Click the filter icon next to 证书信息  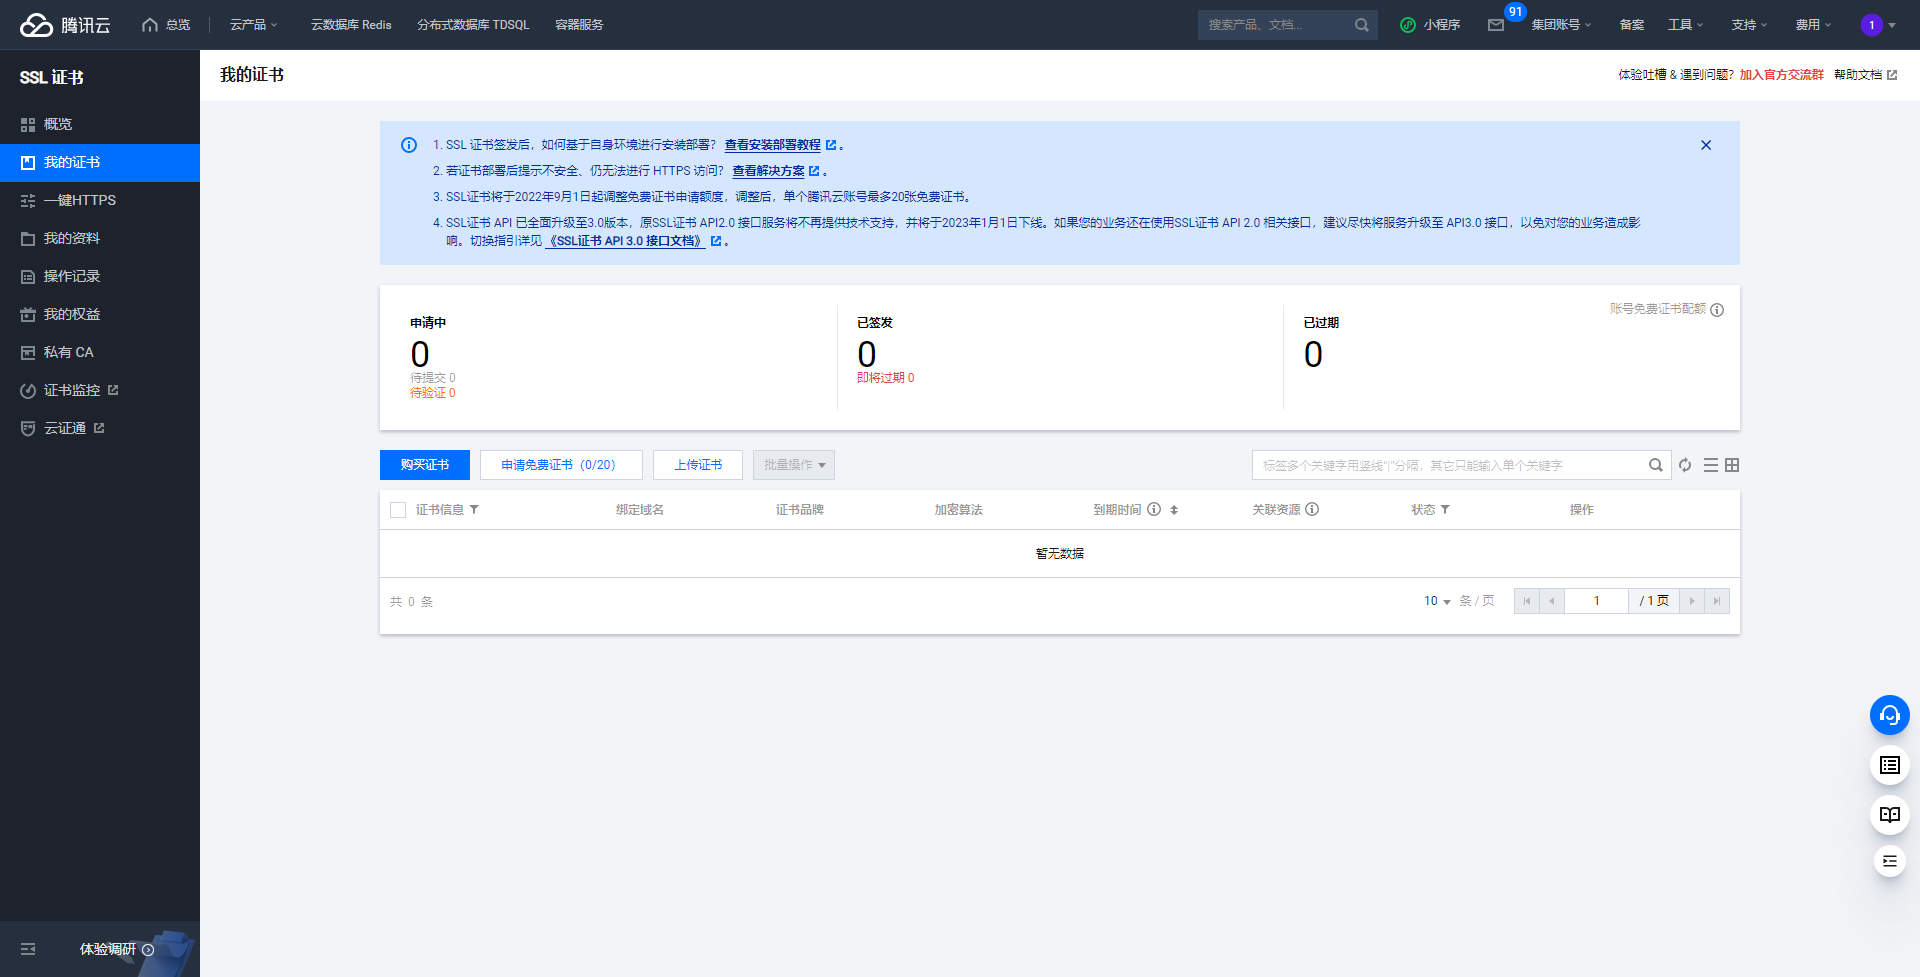coord(474,510)
